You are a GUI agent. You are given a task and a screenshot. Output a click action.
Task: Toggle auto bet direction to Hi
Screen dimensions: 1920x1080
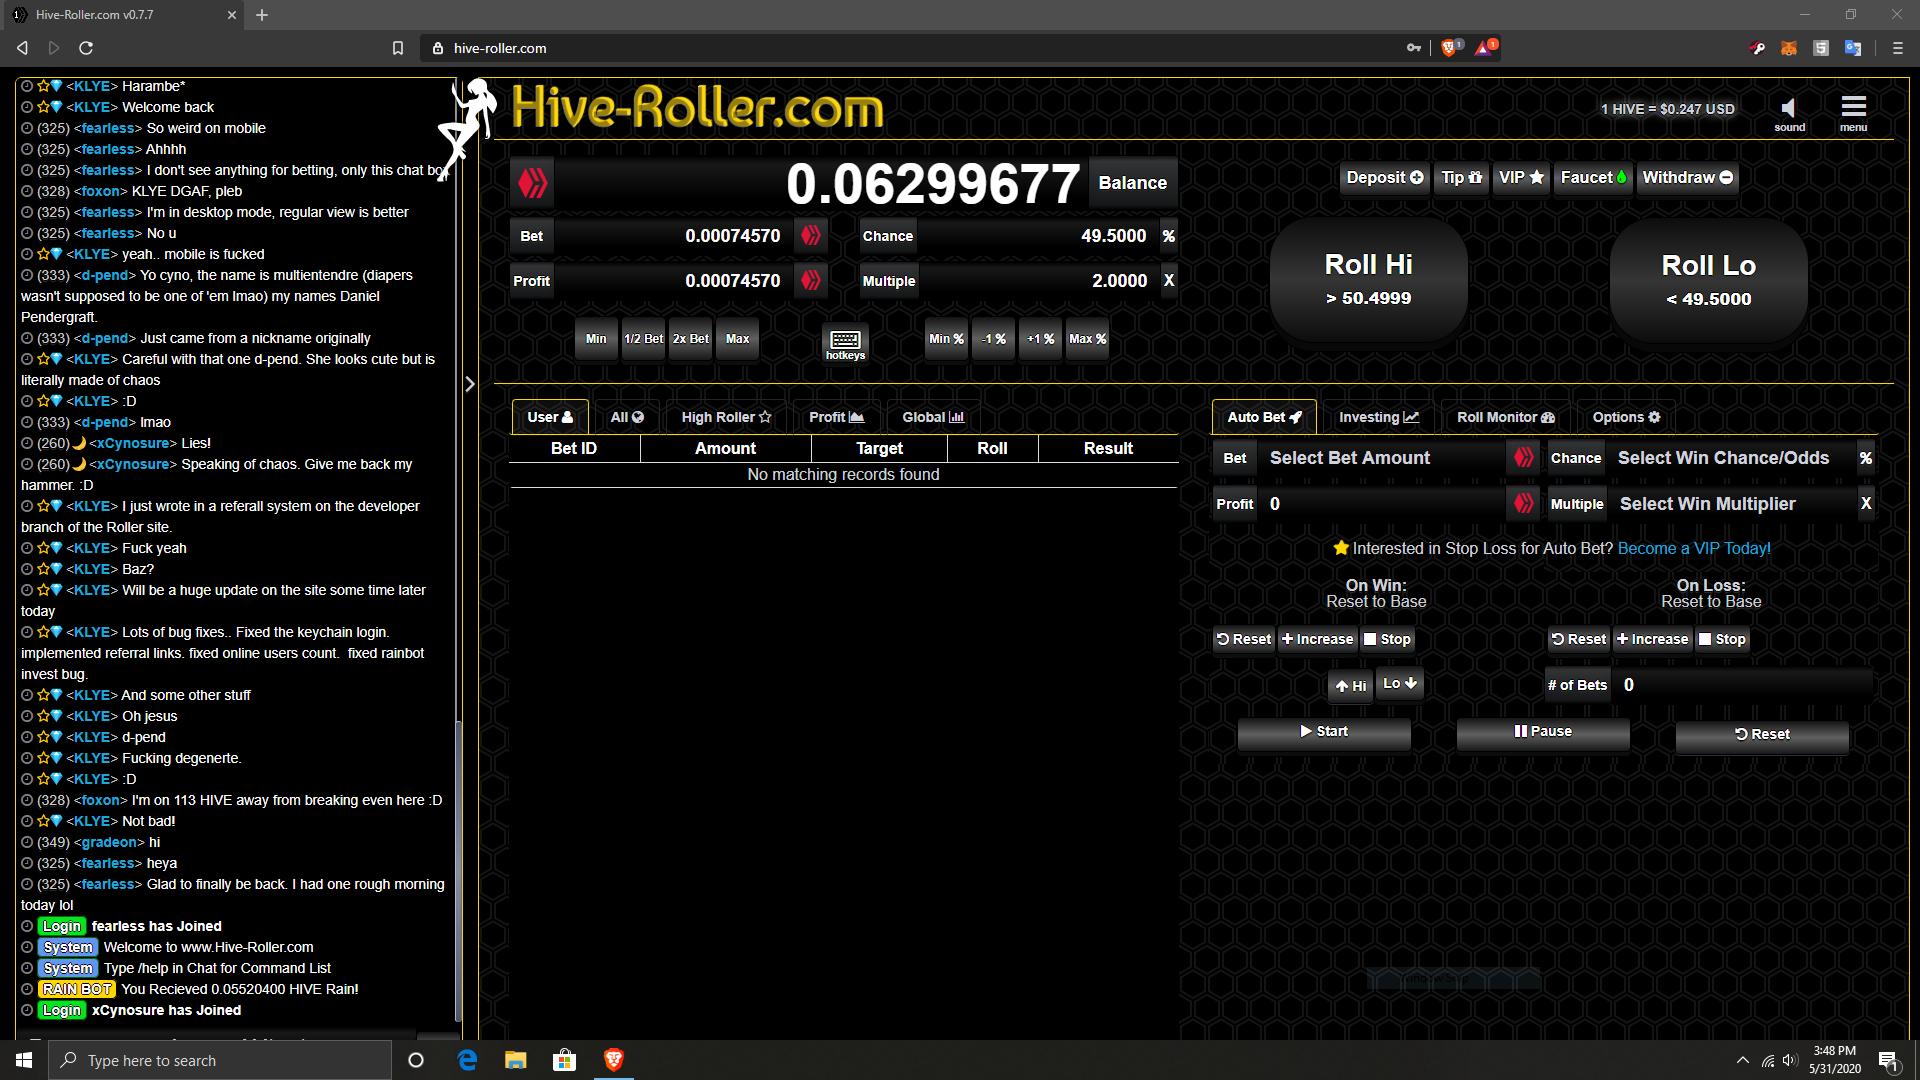[1351, 685]
